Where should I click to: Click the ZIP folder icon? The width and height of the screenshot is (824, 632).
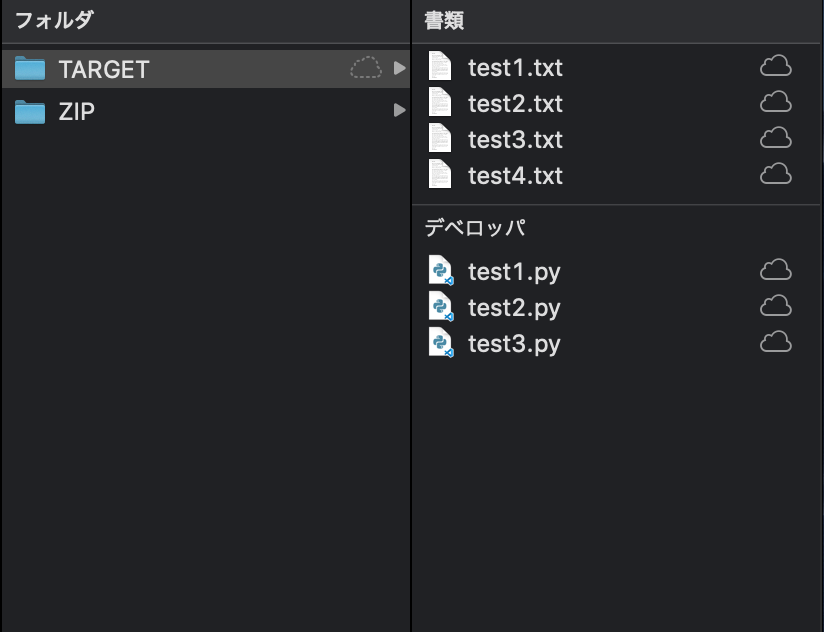pos(30,111)
